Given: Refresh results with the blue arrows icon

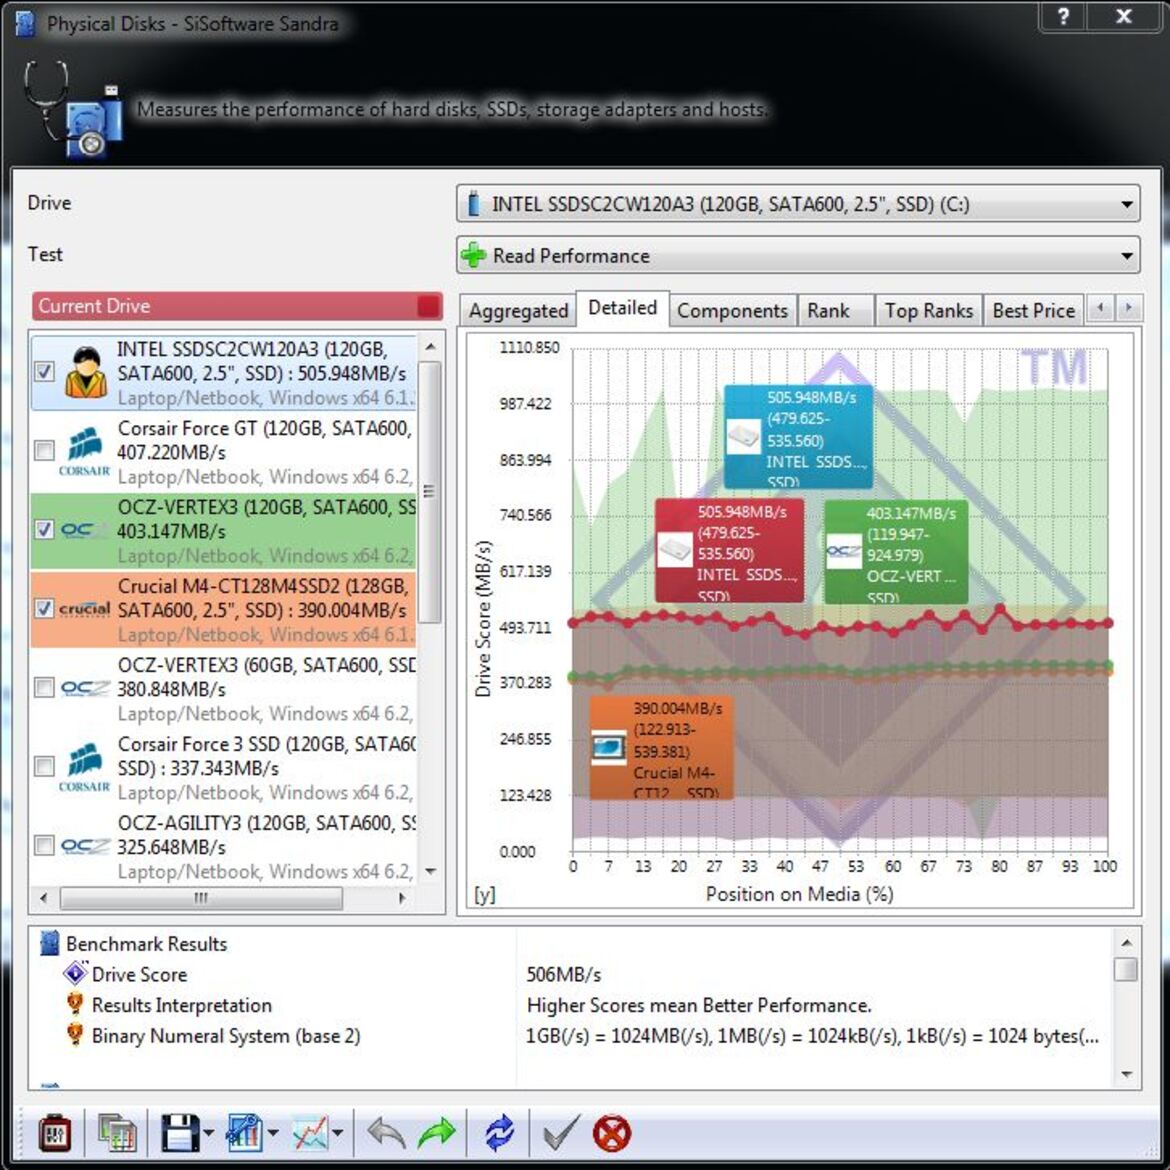Looking at the screenshot, I should (x=499, y=1133).
